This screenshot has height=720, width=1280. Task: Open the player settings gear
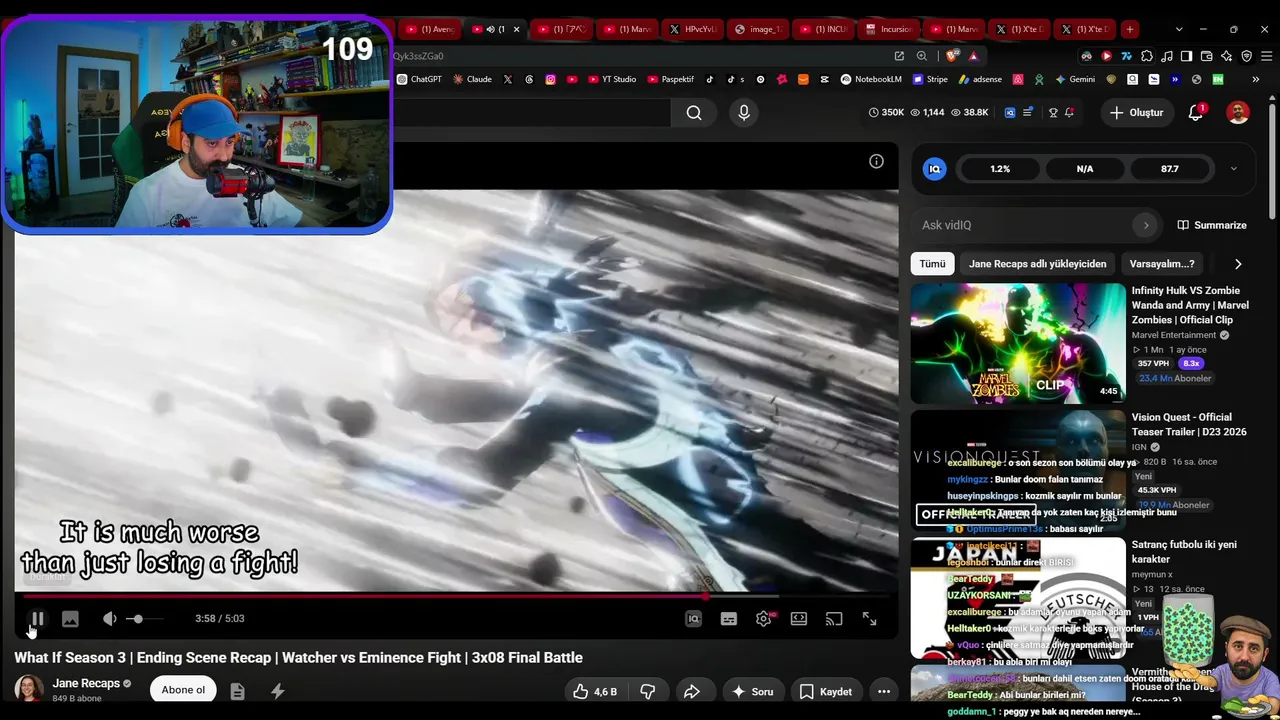[764, 619]
